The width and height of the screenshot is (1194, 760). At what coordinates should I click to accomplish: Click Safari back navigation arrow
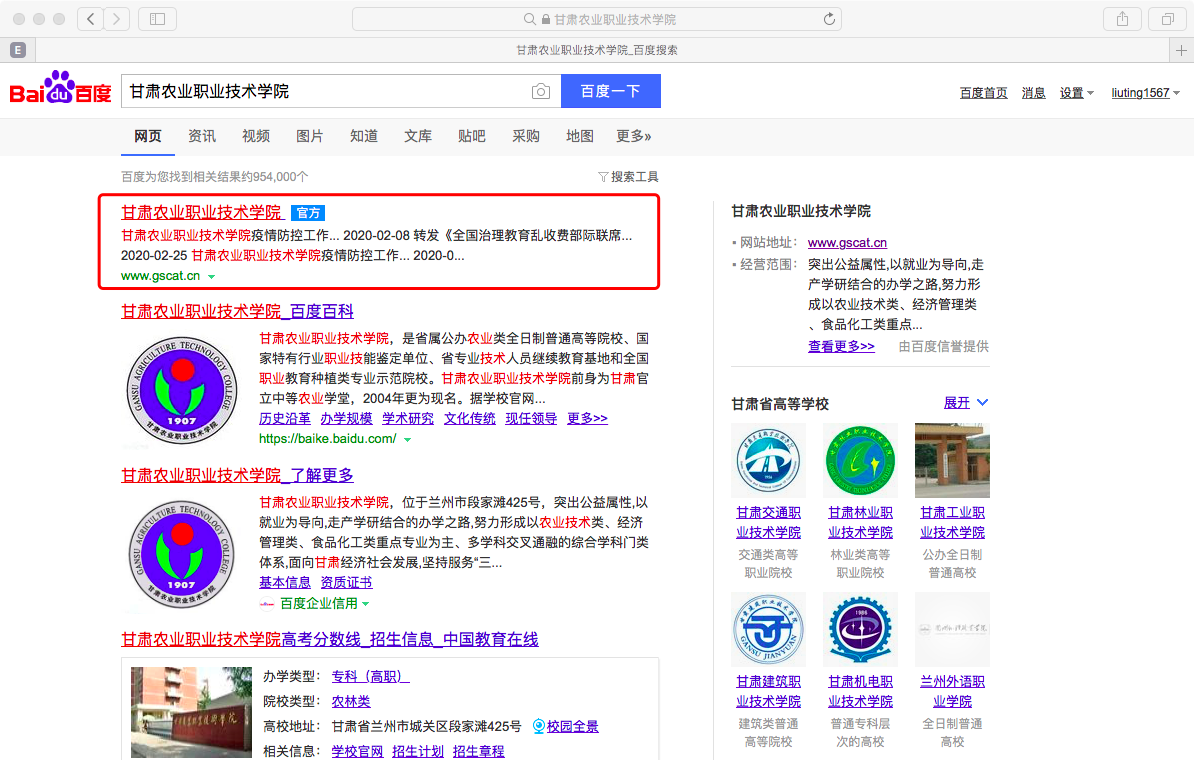click(90, 19)
